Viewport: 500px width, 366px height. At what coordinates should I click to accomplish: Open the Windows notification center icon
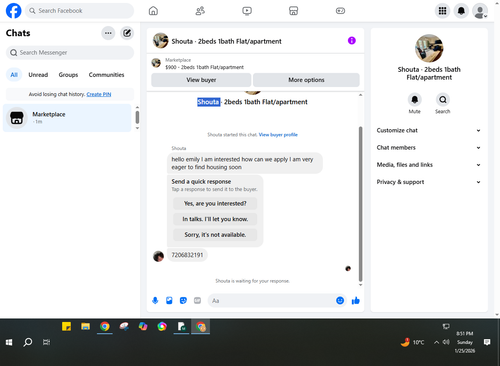pos(487,342)
